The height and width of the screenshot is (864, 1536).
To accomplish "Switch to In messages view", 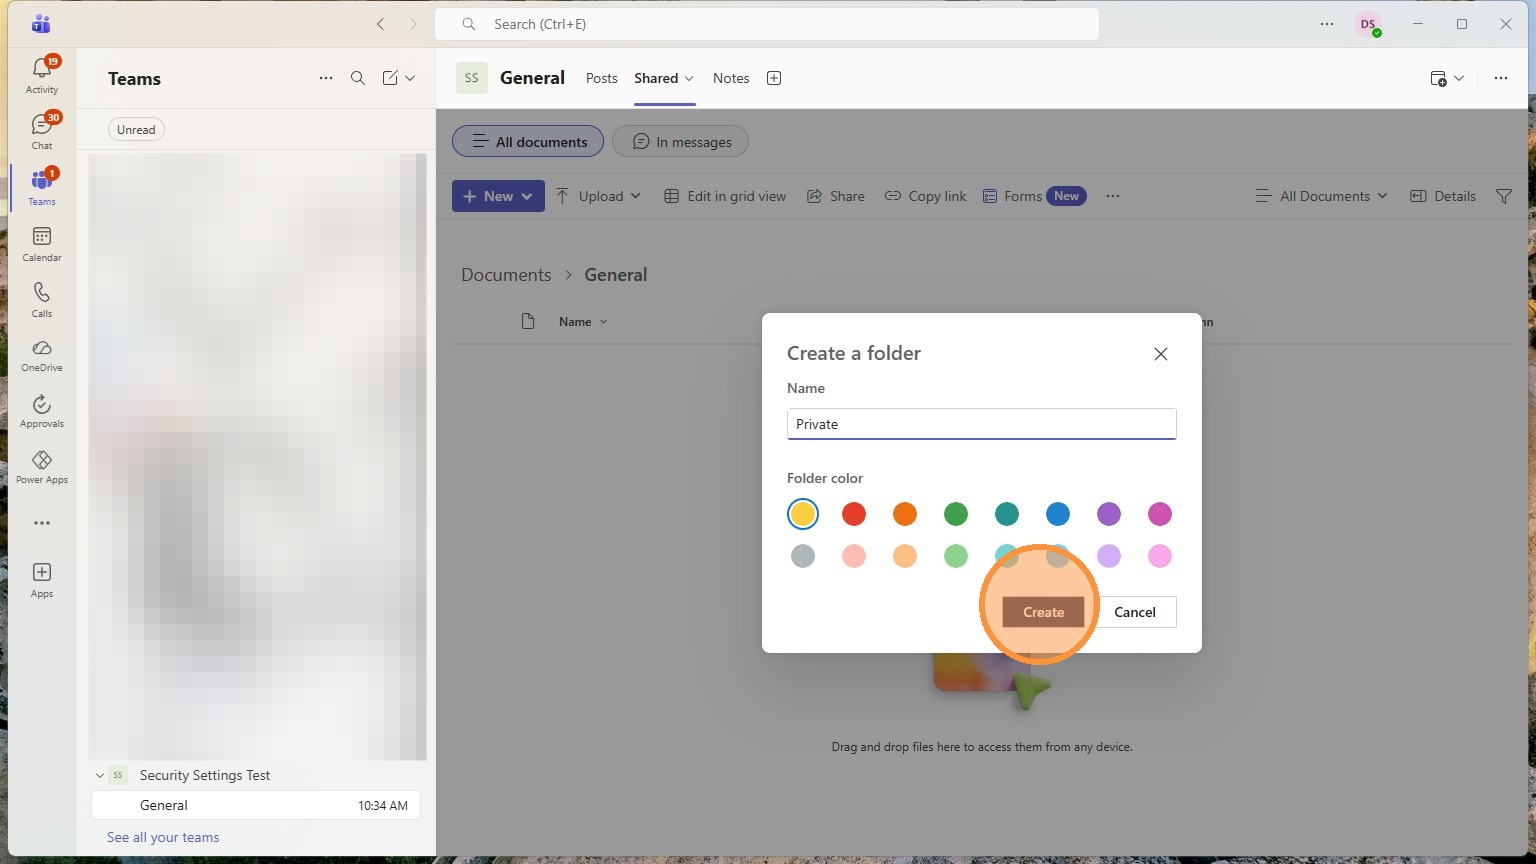I will (680, 141).
